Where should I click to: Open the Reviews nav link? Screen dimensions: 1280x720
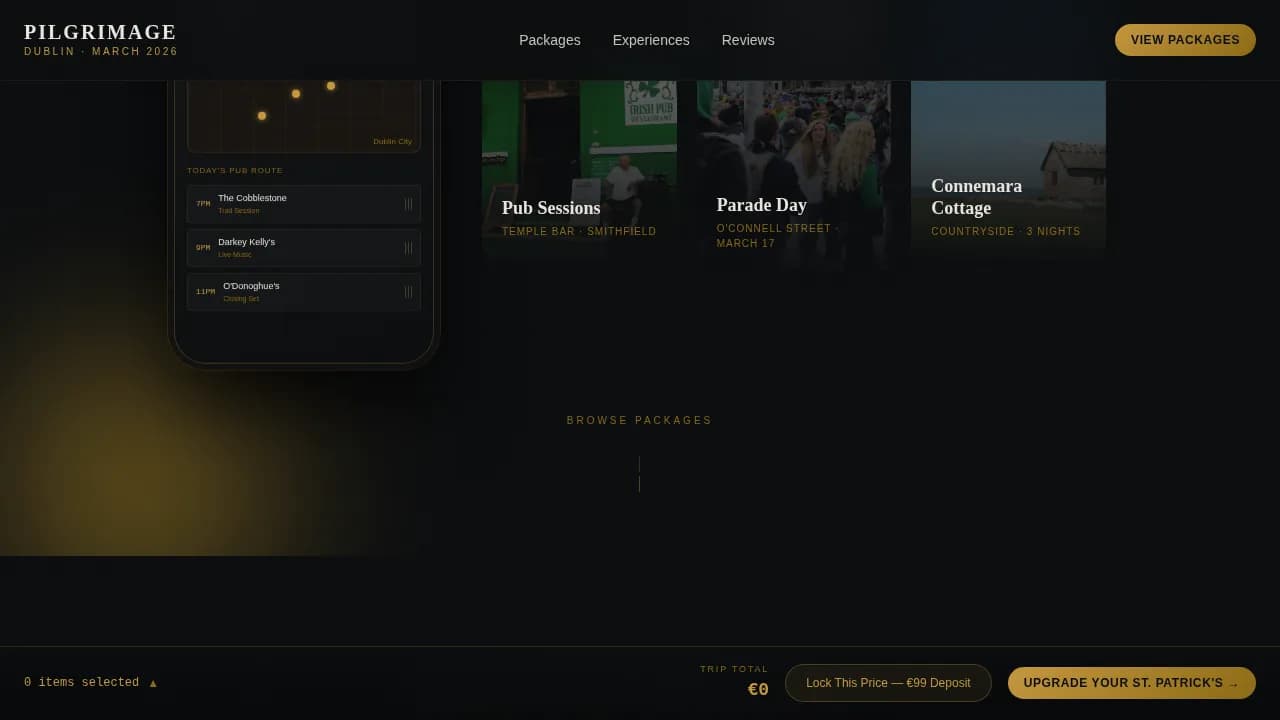(x=748, y=40)
